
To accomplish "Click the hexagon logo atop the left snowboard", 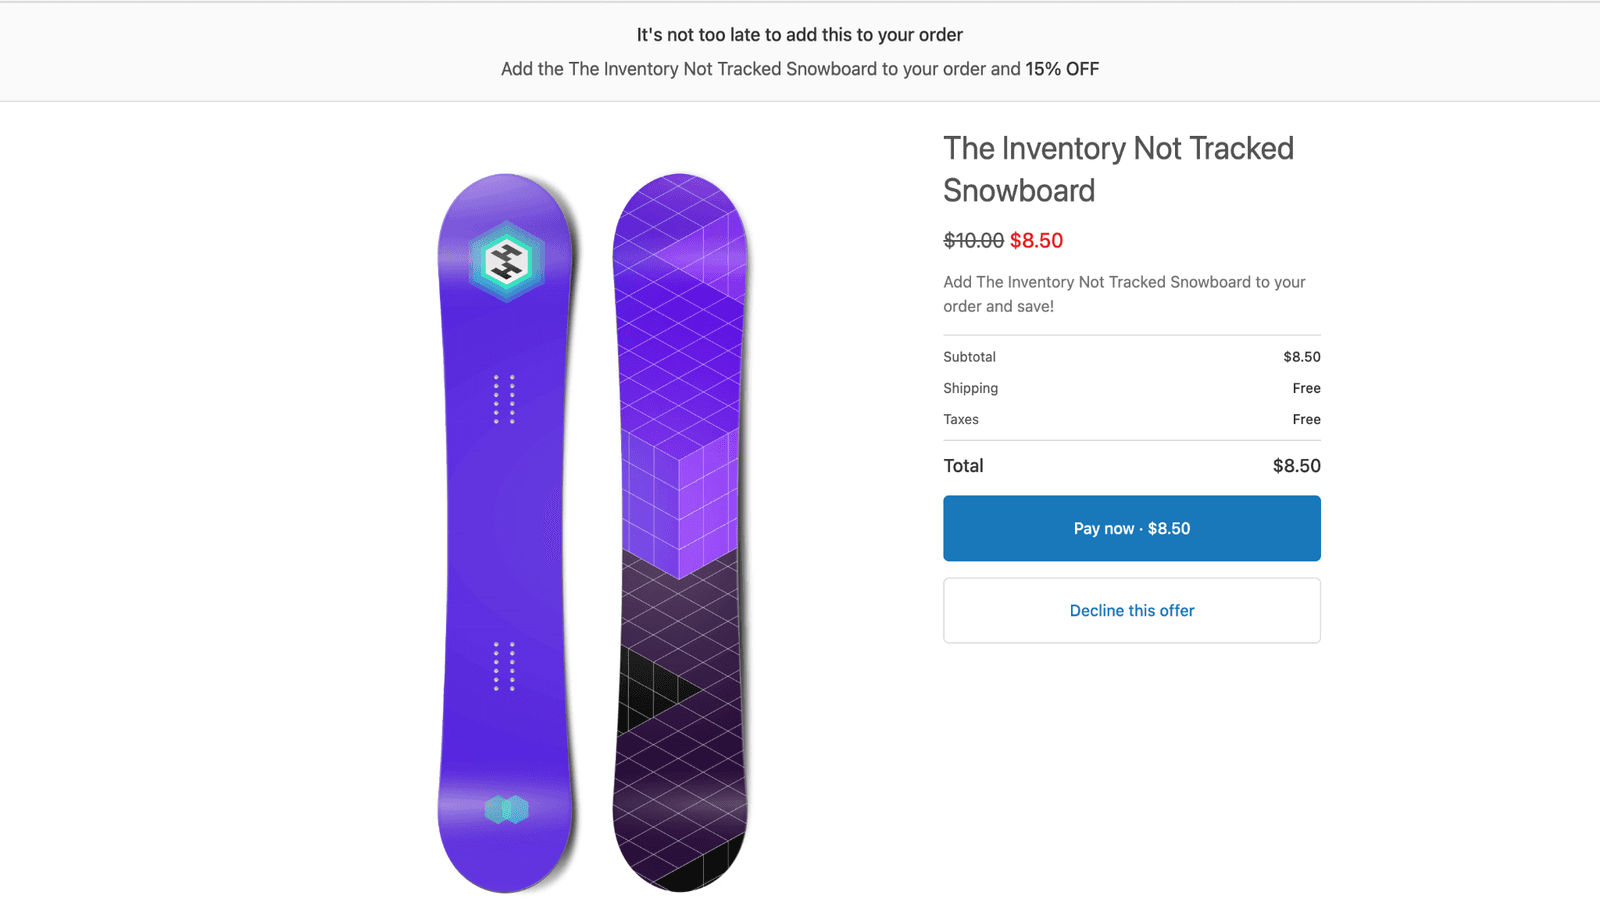I will 506,262.
